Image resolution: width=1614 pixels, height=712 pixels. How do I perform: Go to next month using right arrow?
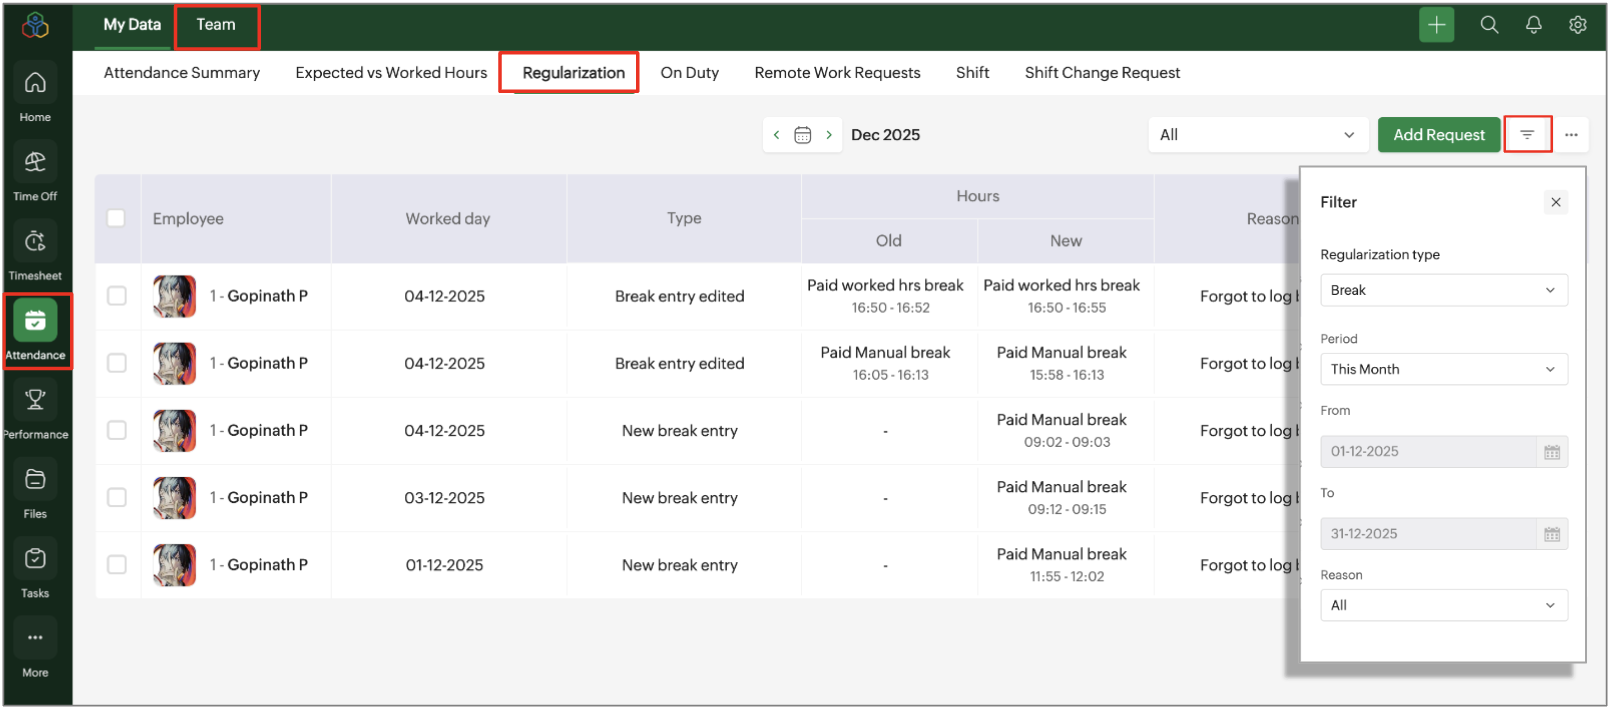(829, 135)
